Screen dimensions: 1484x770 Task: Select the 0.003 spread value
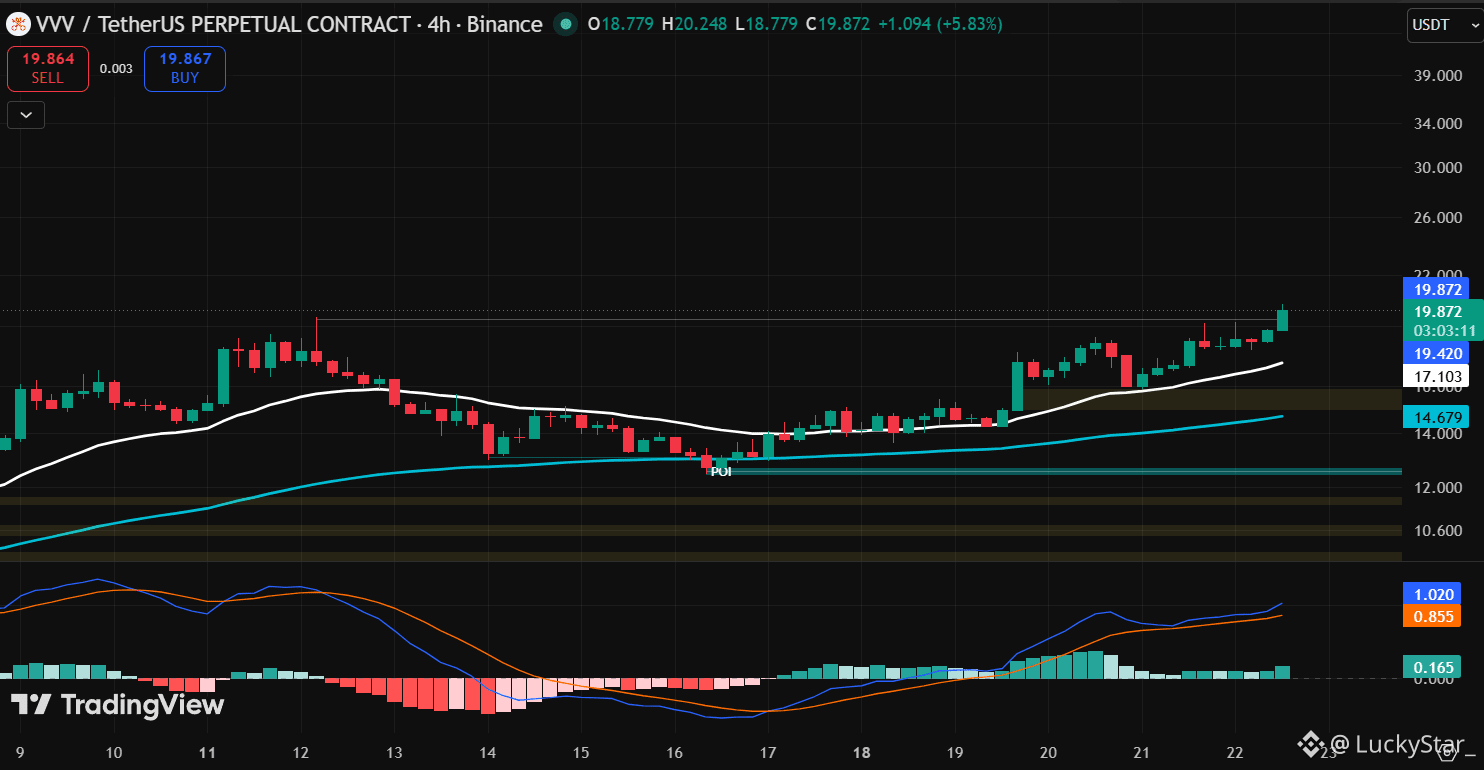(x=116, y=69)
